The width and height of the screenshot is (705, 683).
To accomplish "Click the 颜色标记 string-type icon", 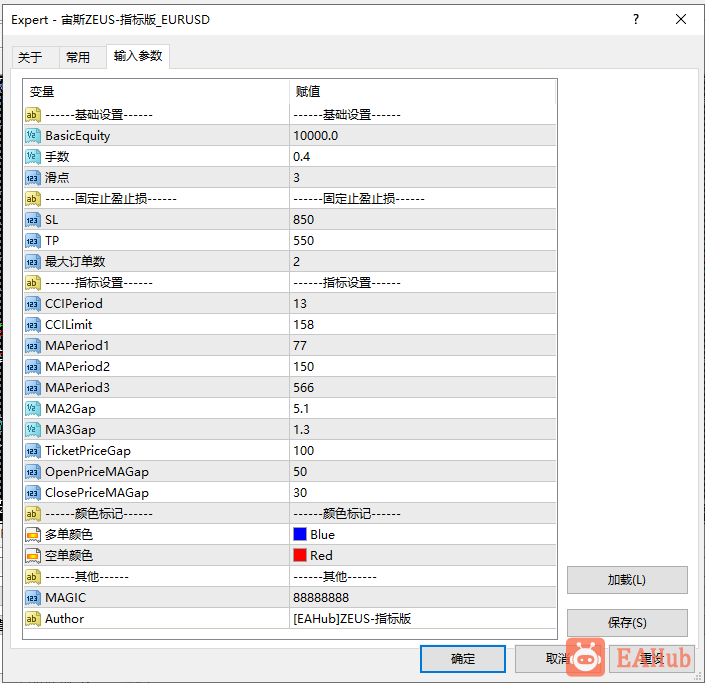I will pos(33,513).
